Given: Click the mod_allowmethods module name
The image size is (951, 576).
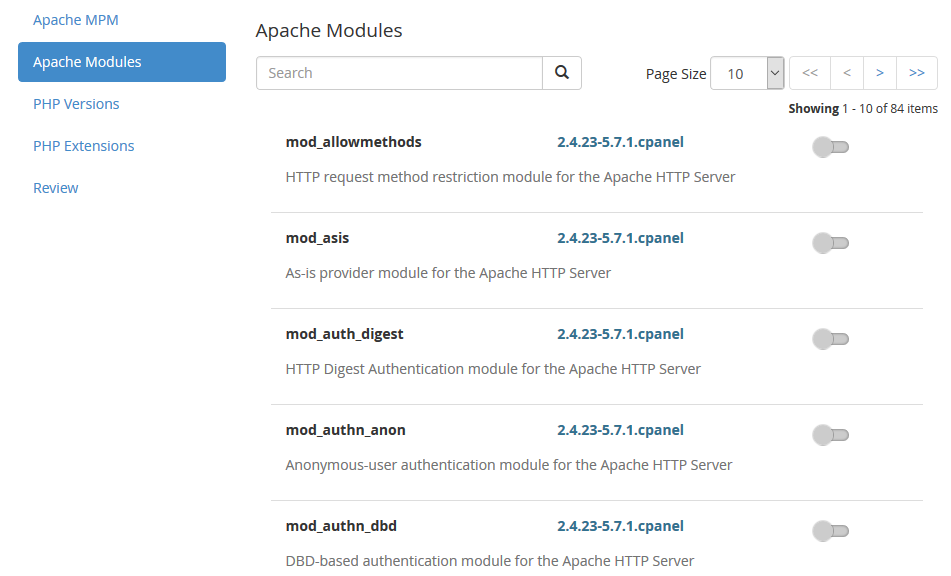Looking at the screenshot, I should coord(354,142).
